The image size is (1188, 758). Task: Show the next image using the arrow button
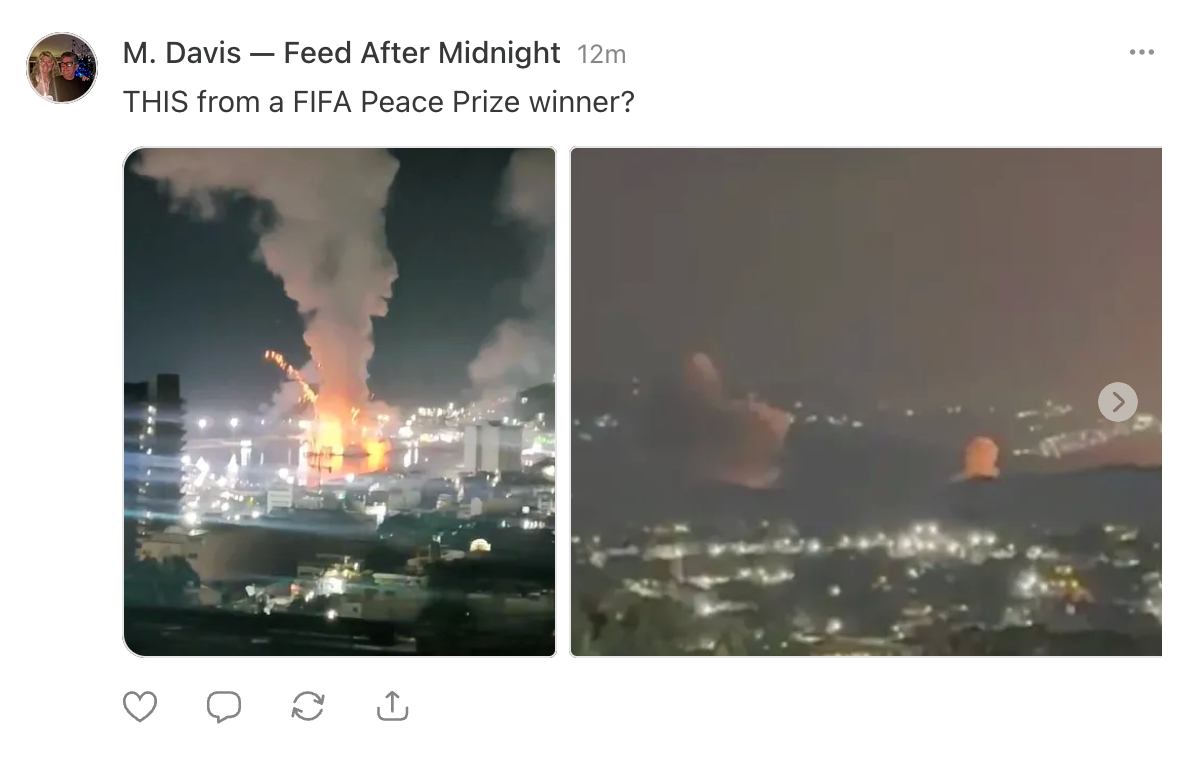tap(1117, 402)
